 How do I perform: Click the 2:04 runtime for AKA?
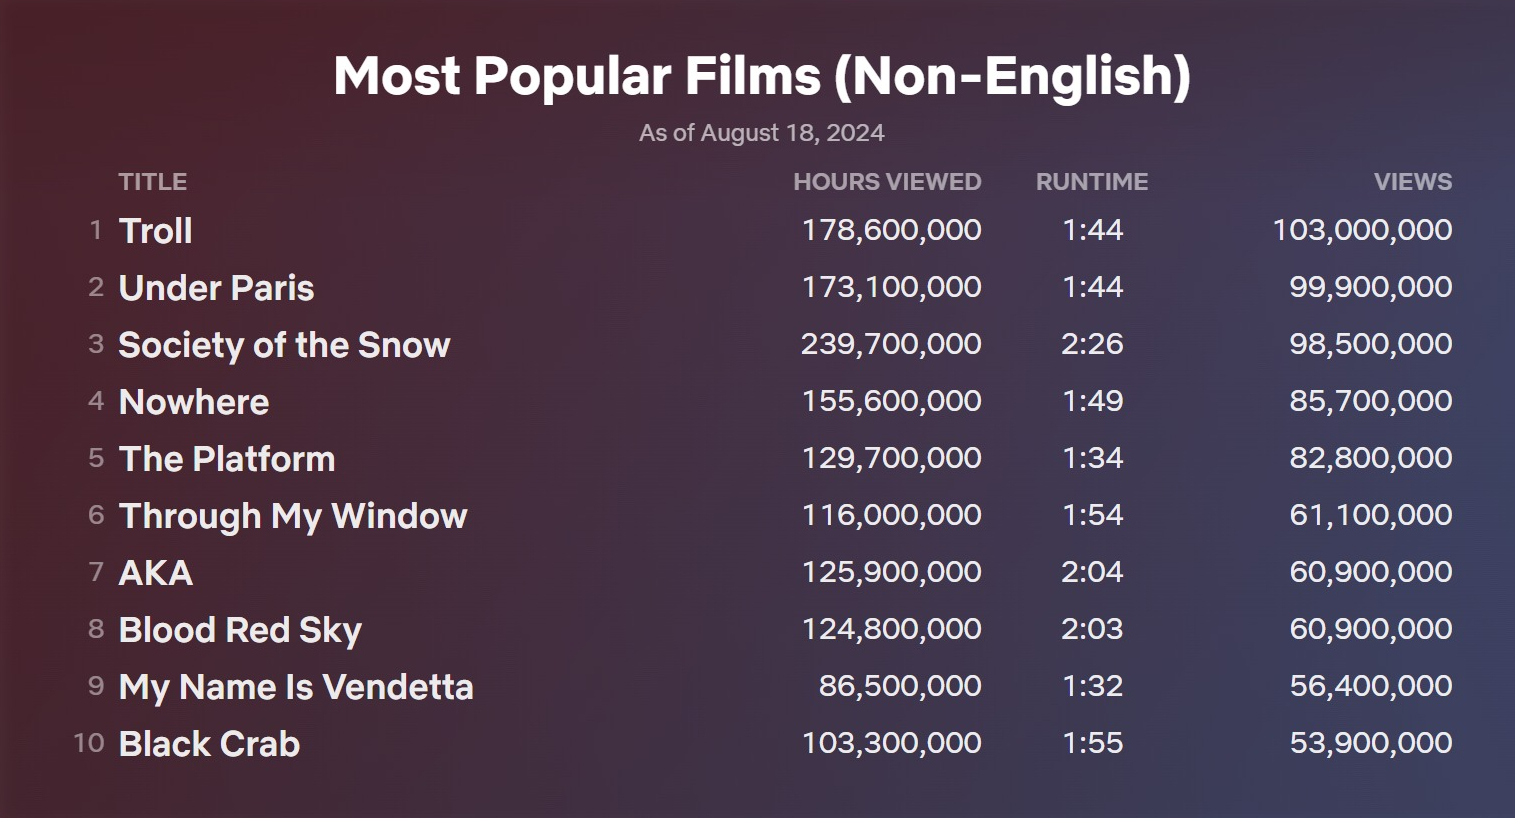click(1092, 572)
